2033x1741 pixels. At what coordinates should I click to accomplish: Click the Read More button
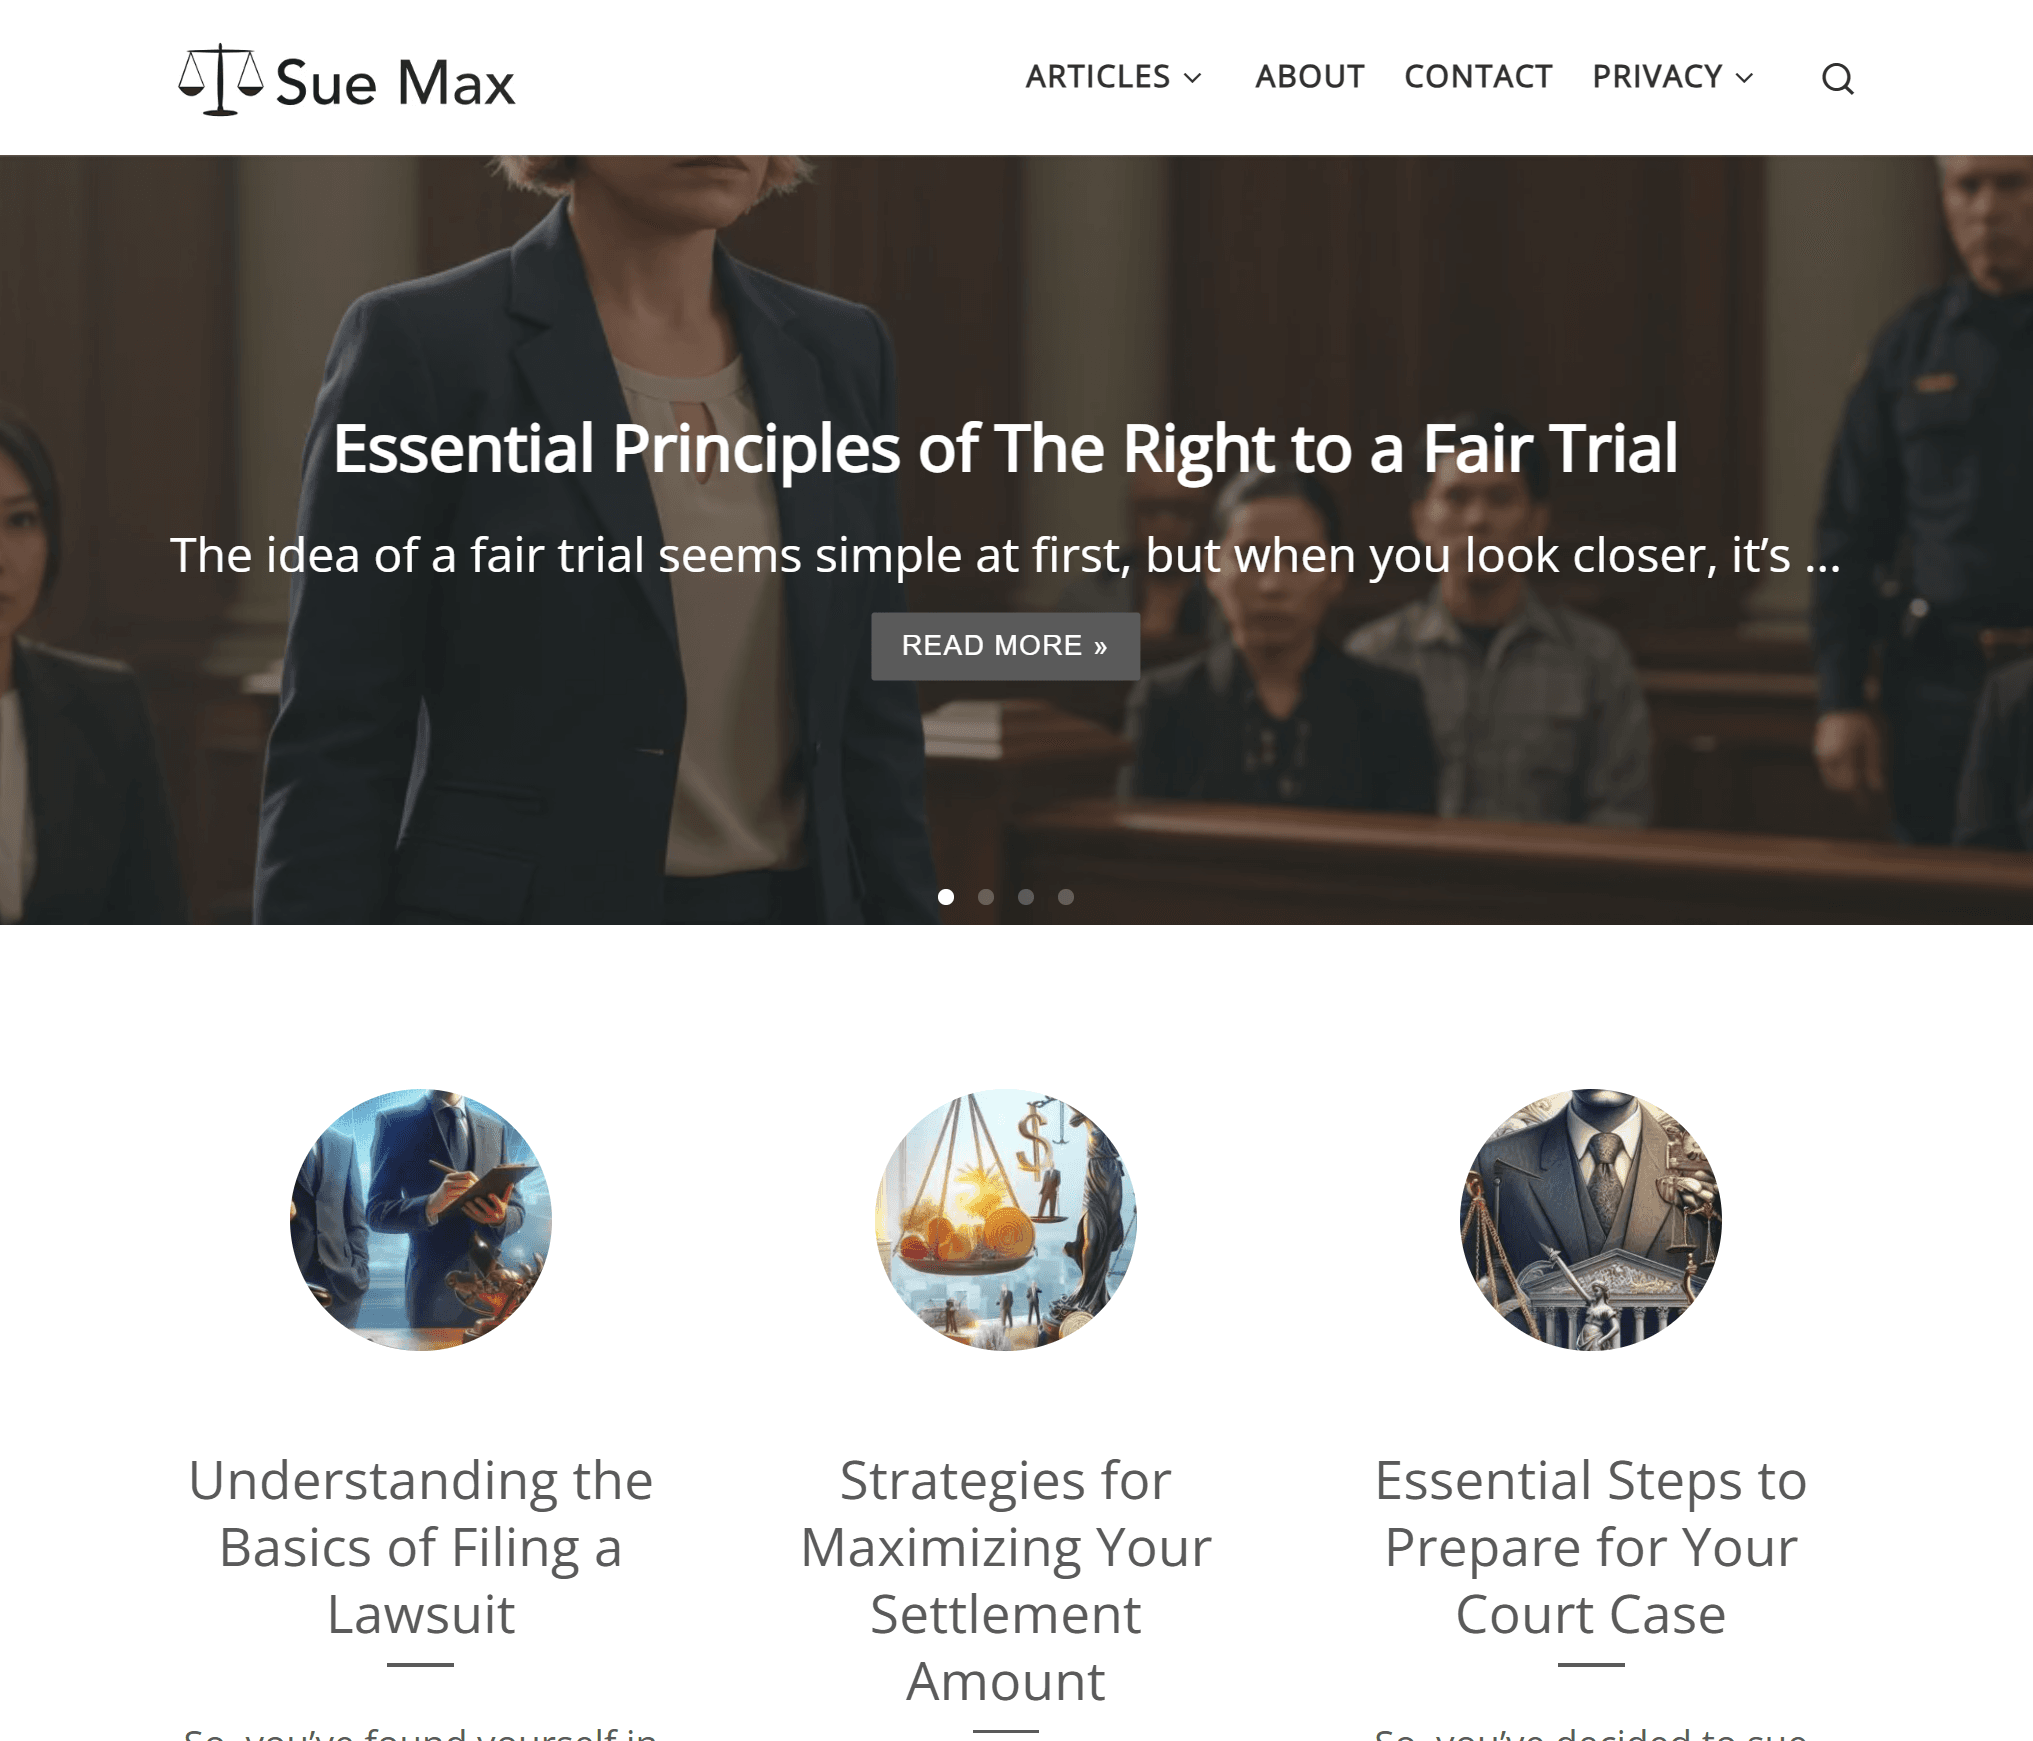click(1005, 646)
